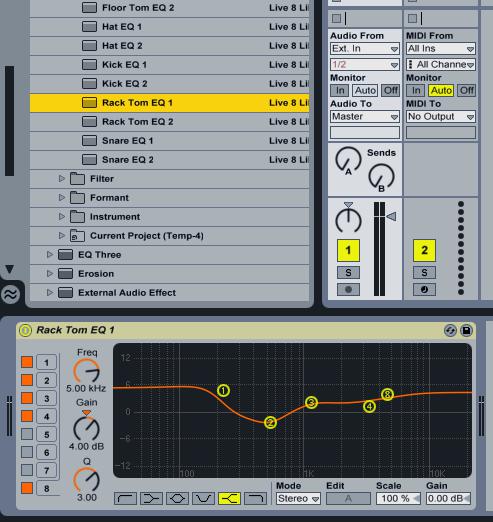
Task: Open the All Channels dropdown
Action: tap(441, 64)
